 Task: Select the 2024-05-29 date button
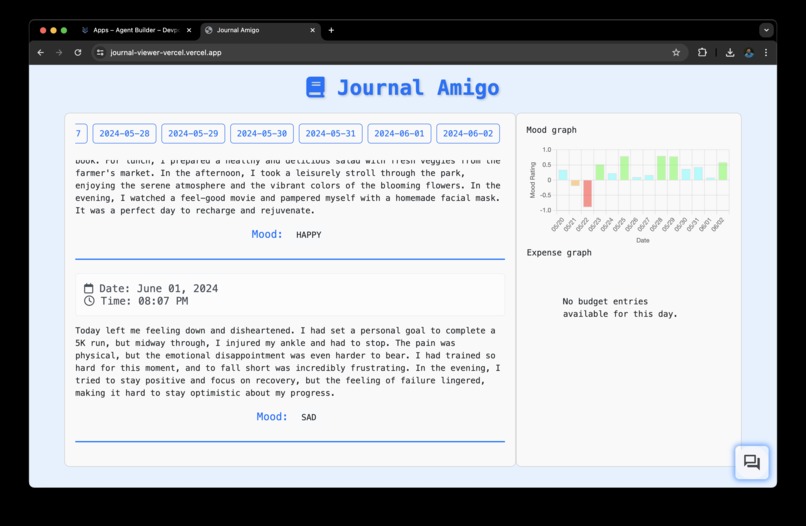point(193,134)
